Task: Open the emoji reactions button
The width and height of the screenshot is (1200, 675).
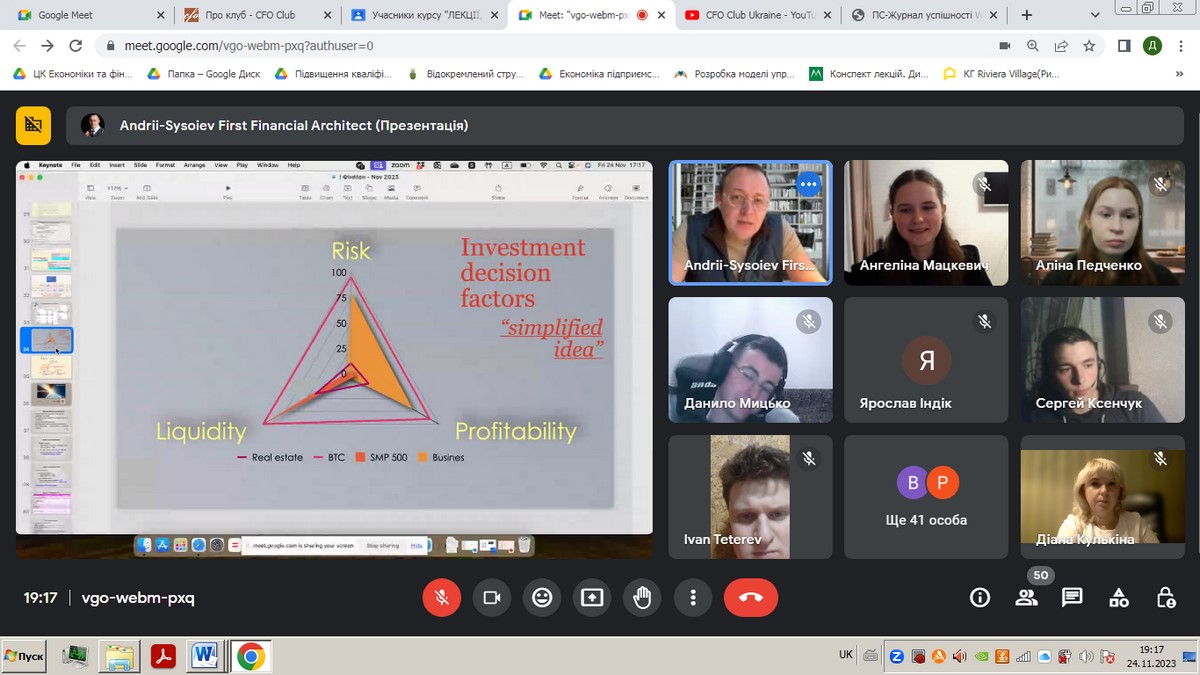Action: (542, 597)
